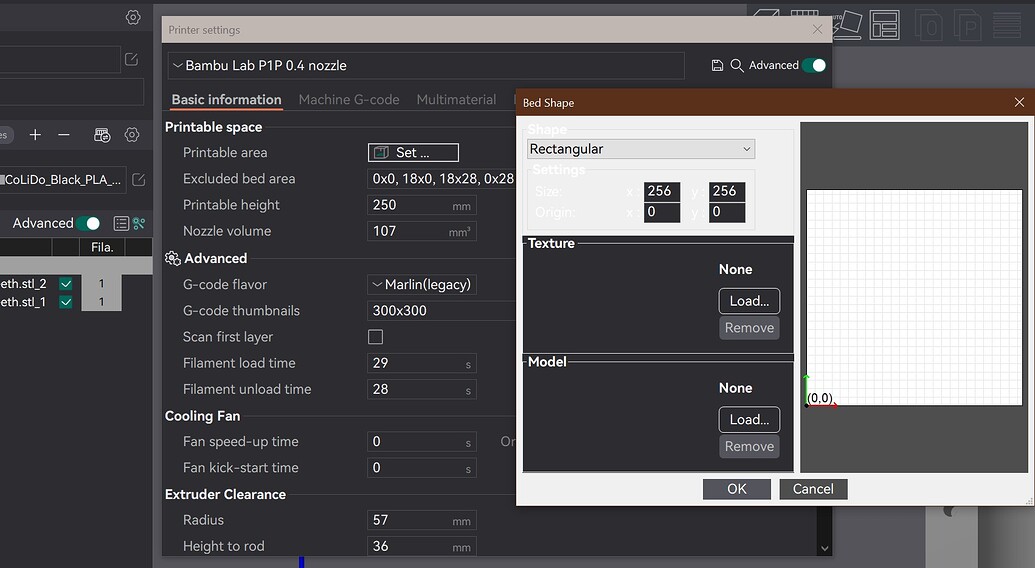This screenshot has height=568, width=1035.
Task: Click edit printer preset icon in sidebar
Action: point(131,59)
